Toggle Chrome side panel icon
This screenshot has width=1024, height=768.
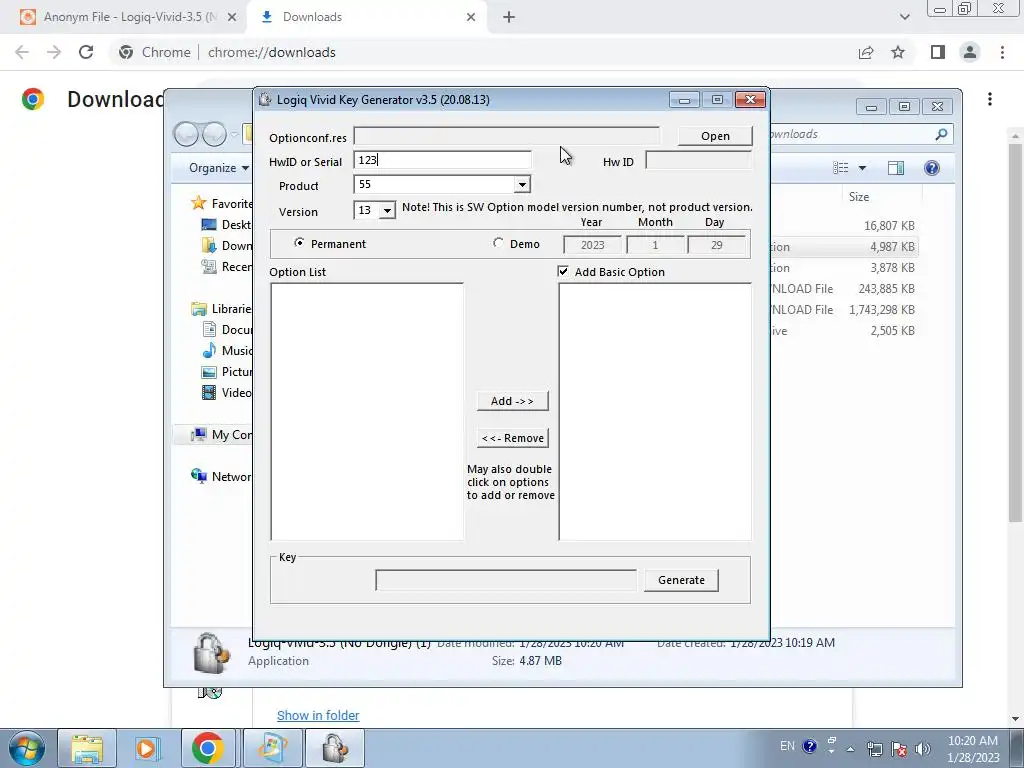click(x=938, y=52)
